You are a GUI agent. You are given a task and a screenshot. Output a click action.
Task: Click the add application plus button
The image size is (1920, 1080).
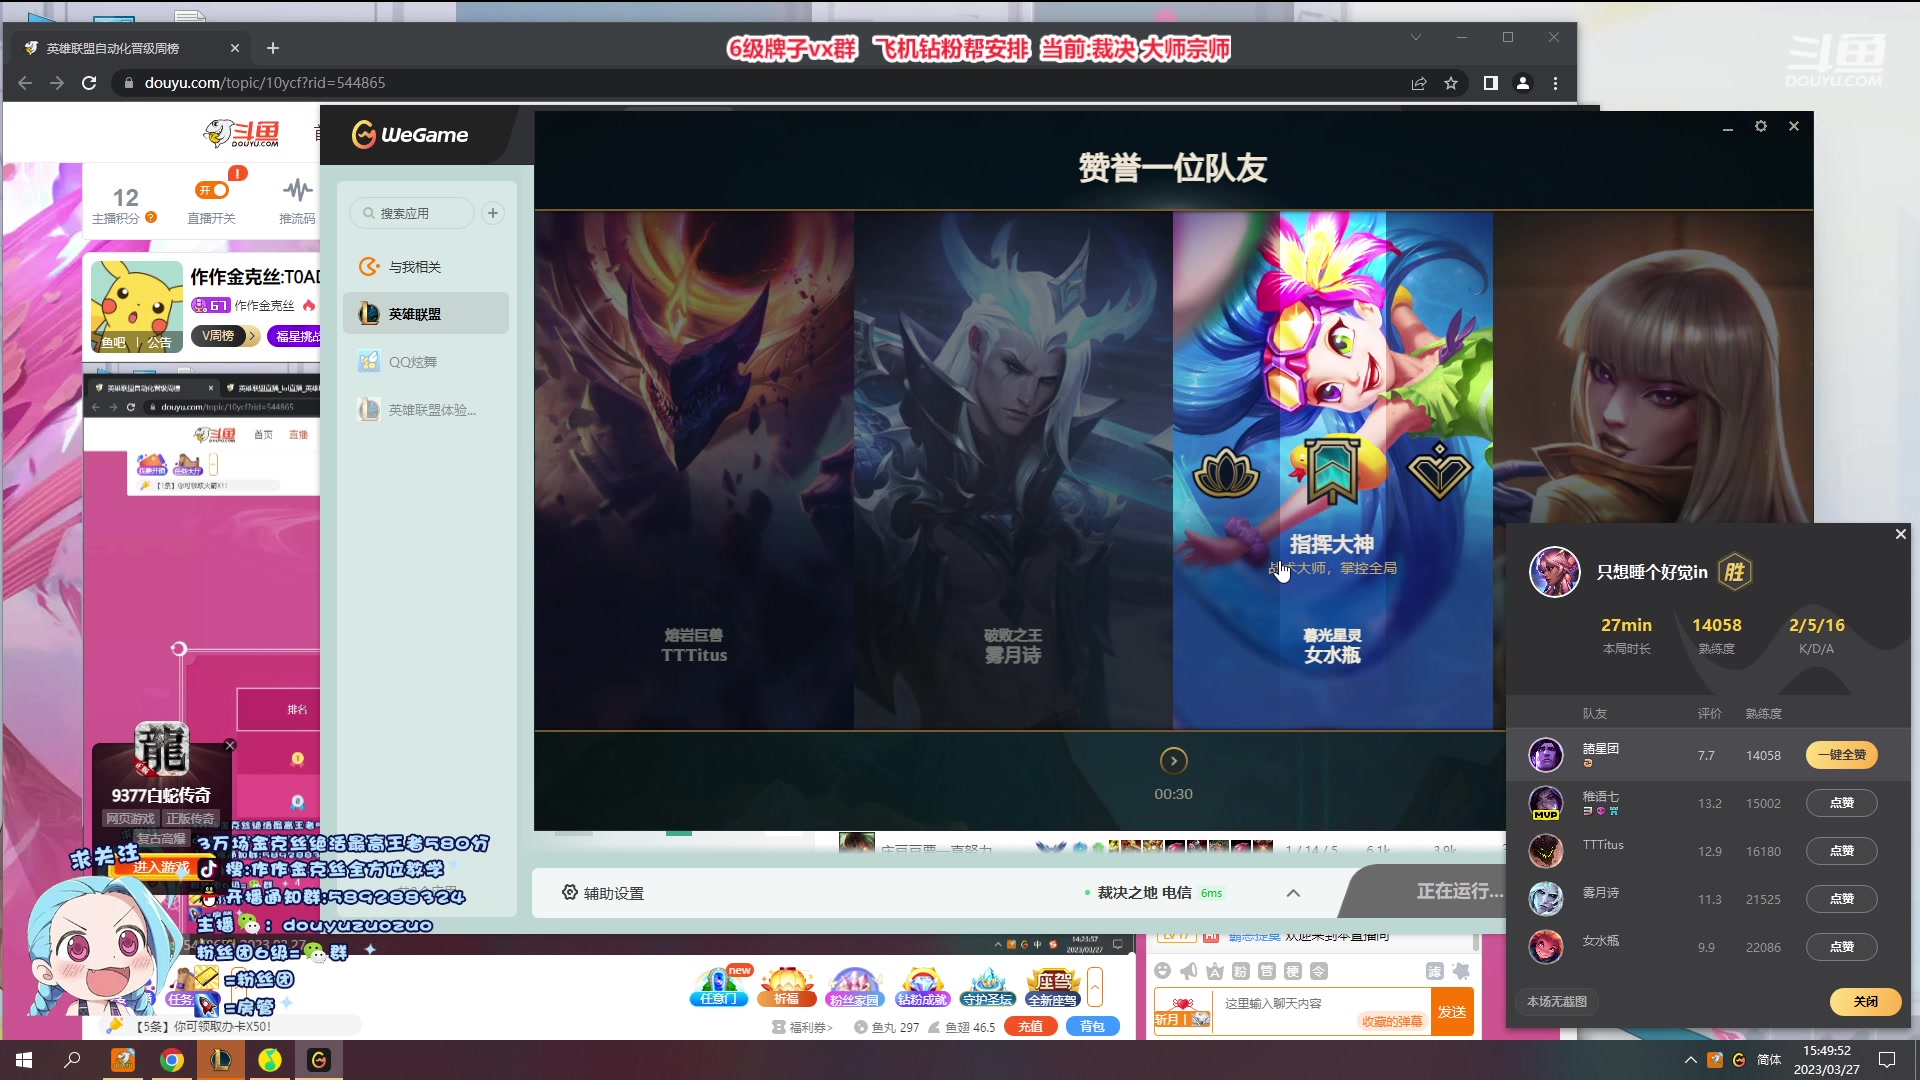[493, 213]
